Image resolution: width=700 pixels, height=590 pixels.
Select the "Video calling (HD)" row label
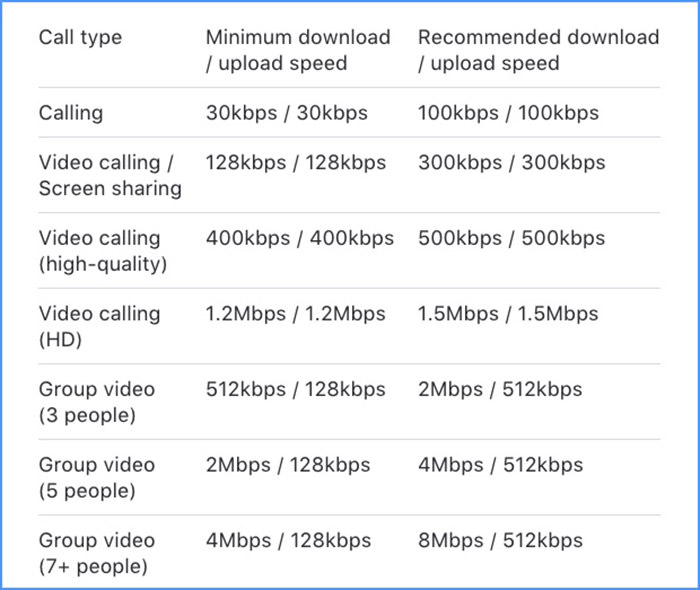click(100, 326)
